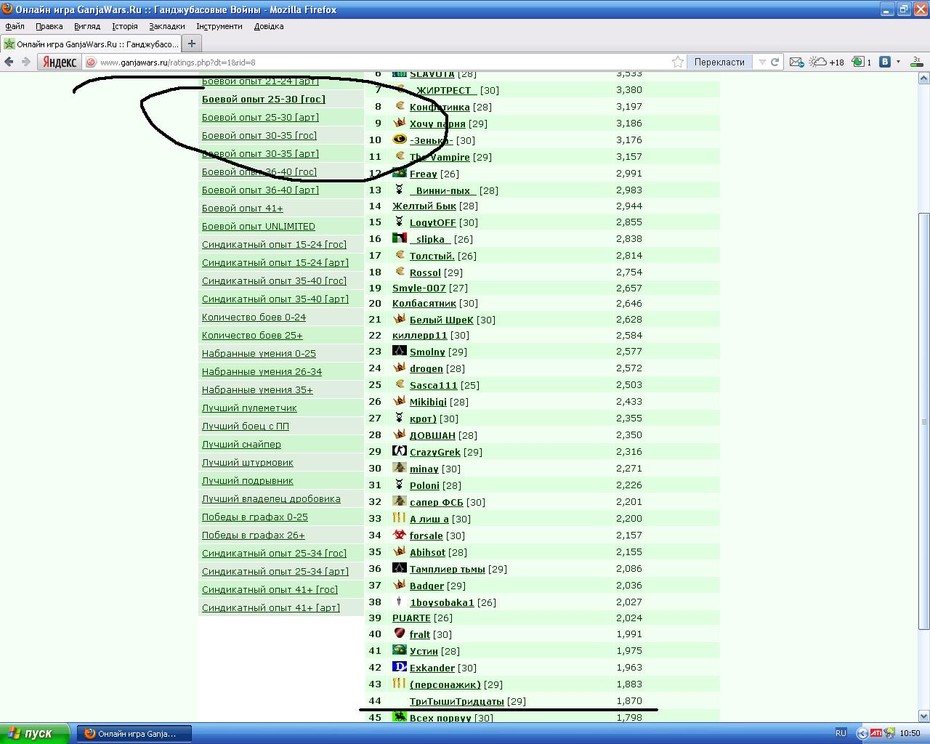
Task: Open Лучший владелец дробовика rating
Action: coord(271,499)
